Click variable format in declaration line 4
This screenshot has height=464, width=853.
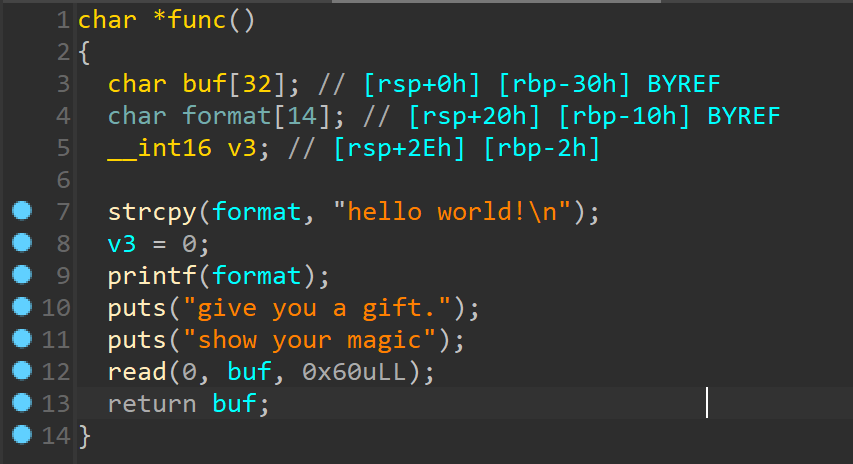226,116
